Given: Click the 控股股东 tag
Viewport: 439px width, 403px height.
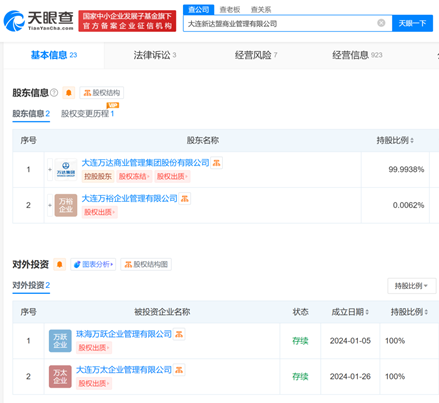Looking at the screenshot, I should coord(98,176).
